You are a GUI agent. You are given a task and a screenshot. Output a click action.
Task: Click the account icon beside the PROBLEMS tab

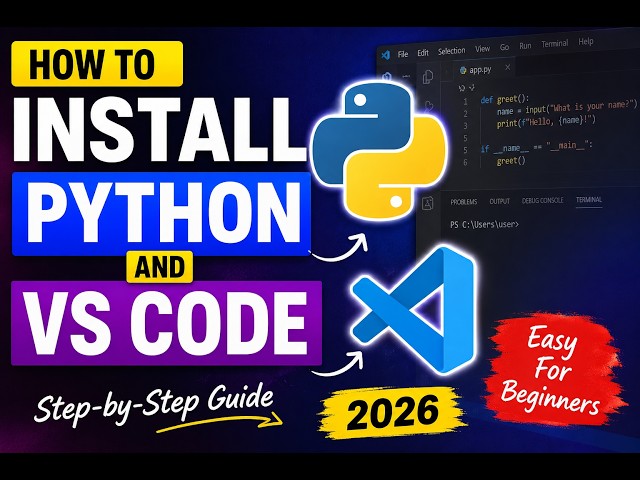point(428,203)
